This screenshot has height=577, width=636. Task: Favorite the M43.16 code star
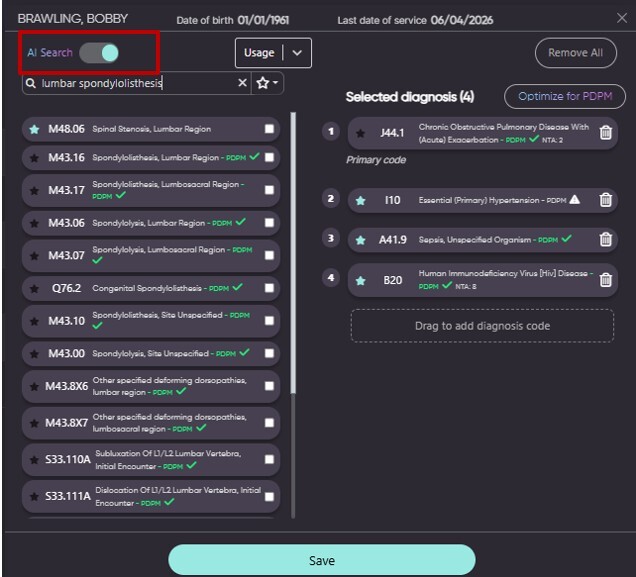click(34, 158)
